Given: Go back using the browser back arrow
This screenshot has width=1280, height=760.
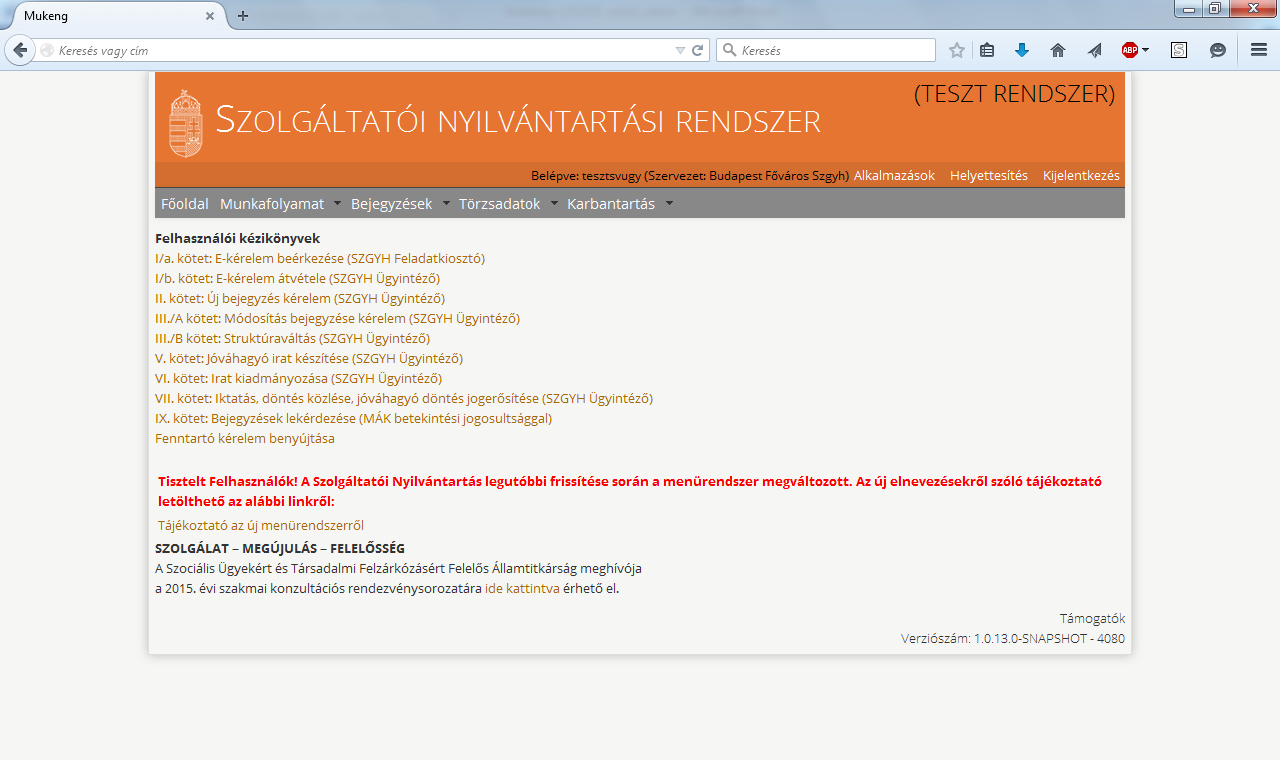Looking at the screenshot, I should click(x=19, y=50).
